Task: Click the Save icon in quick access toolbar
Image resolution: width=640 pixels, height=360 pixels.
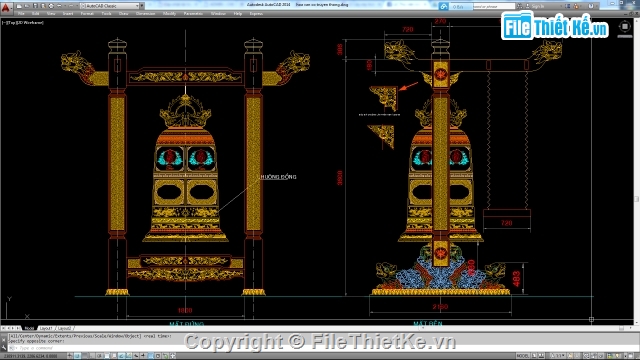Action: click(x=35, y=6)
